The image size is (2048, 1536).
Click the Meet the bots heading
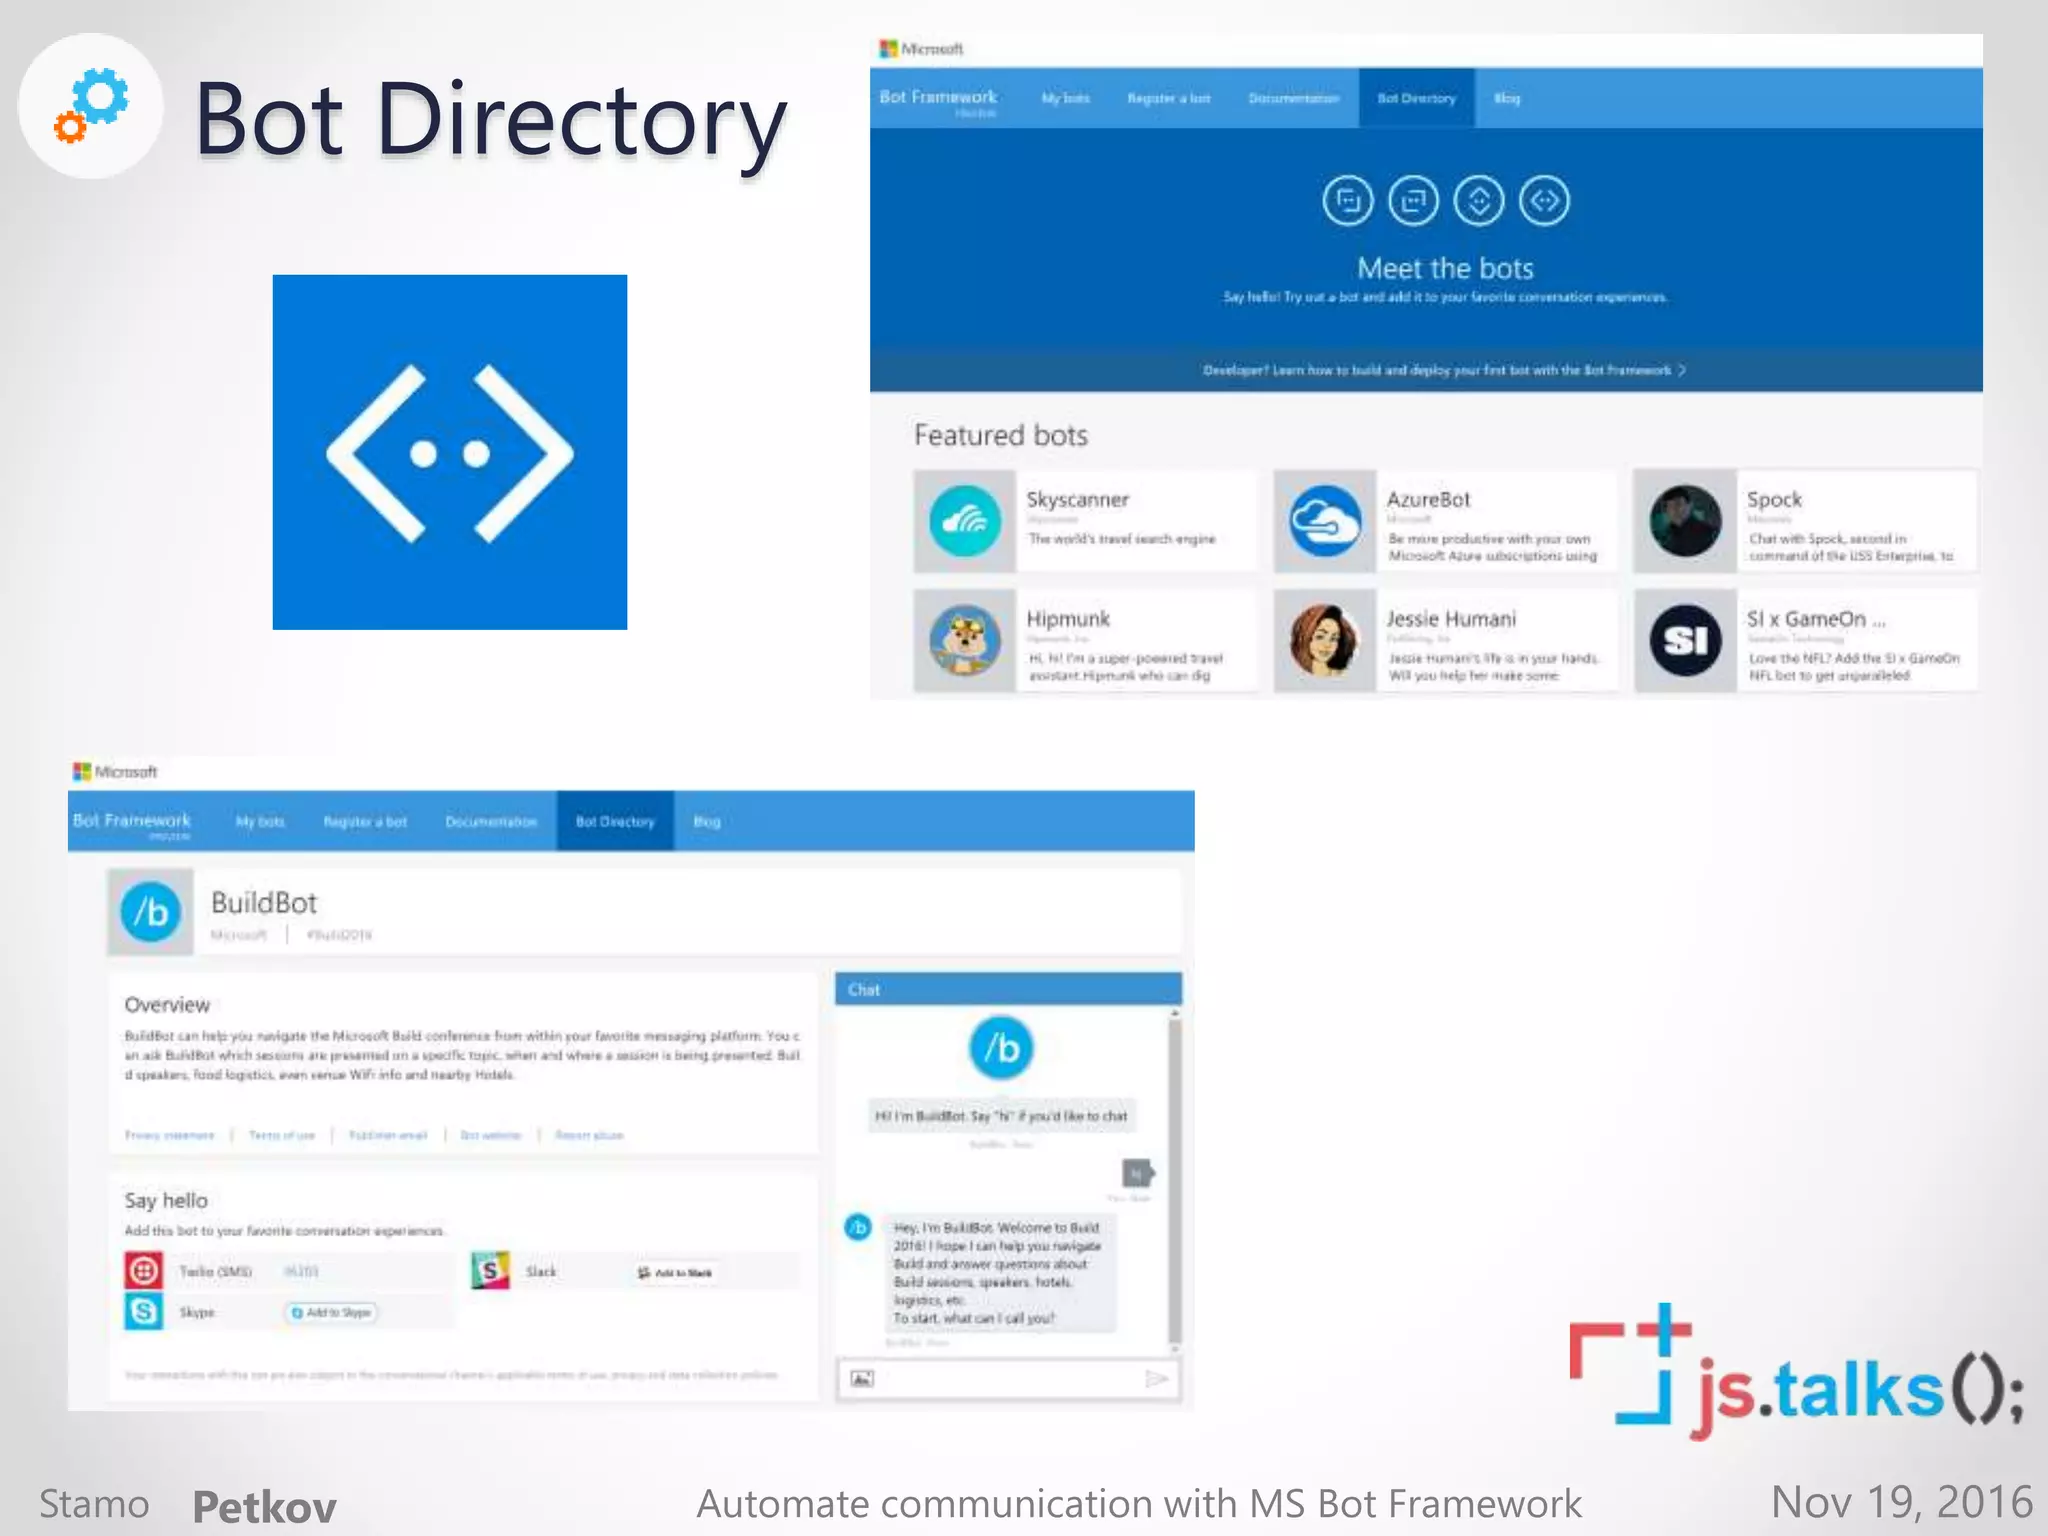click(1445, 268)
